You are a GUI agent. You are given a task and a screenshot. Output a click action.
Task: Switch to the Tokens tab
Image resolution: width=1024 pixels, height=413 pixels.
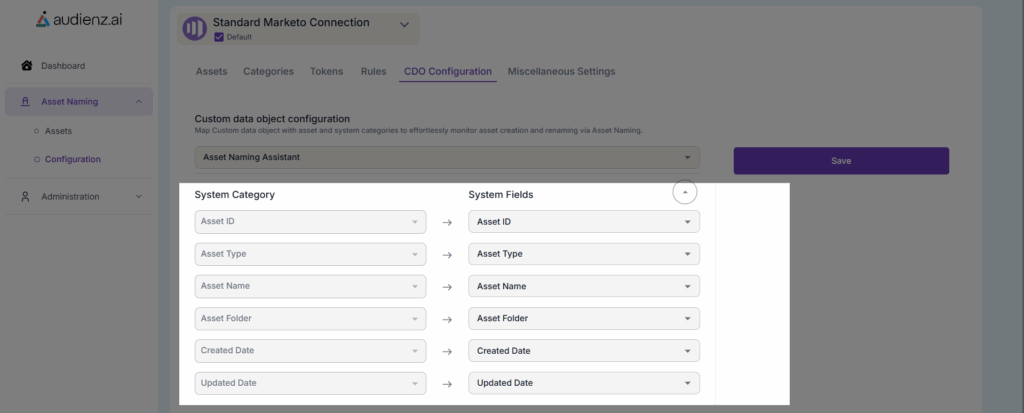click(x=326, y=72)
